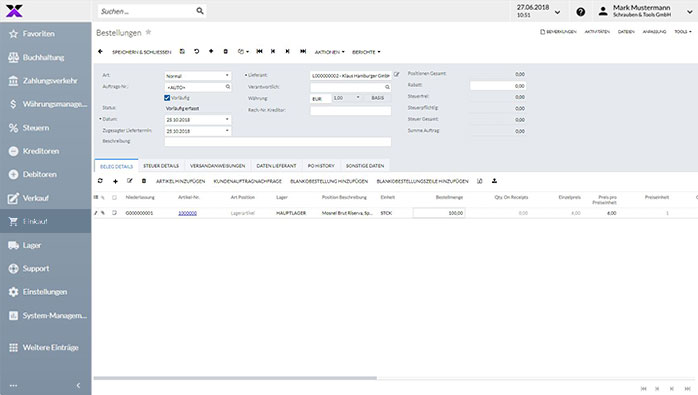Refresh the Beleg Details grid
This screenshot has height=395, width=698.
pyautogui.click(x=100, y=181)
